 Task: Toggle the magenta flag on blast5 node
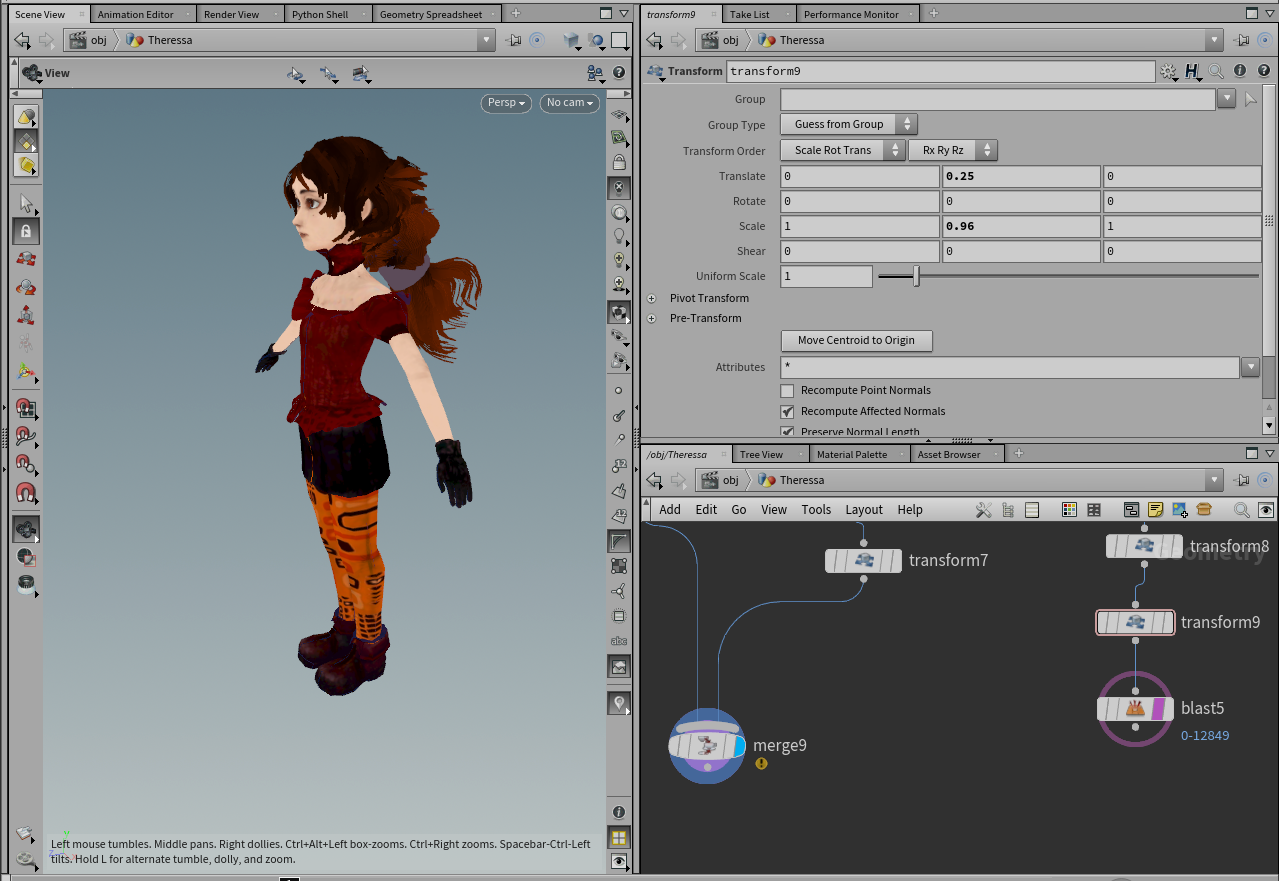[1160, 709]
